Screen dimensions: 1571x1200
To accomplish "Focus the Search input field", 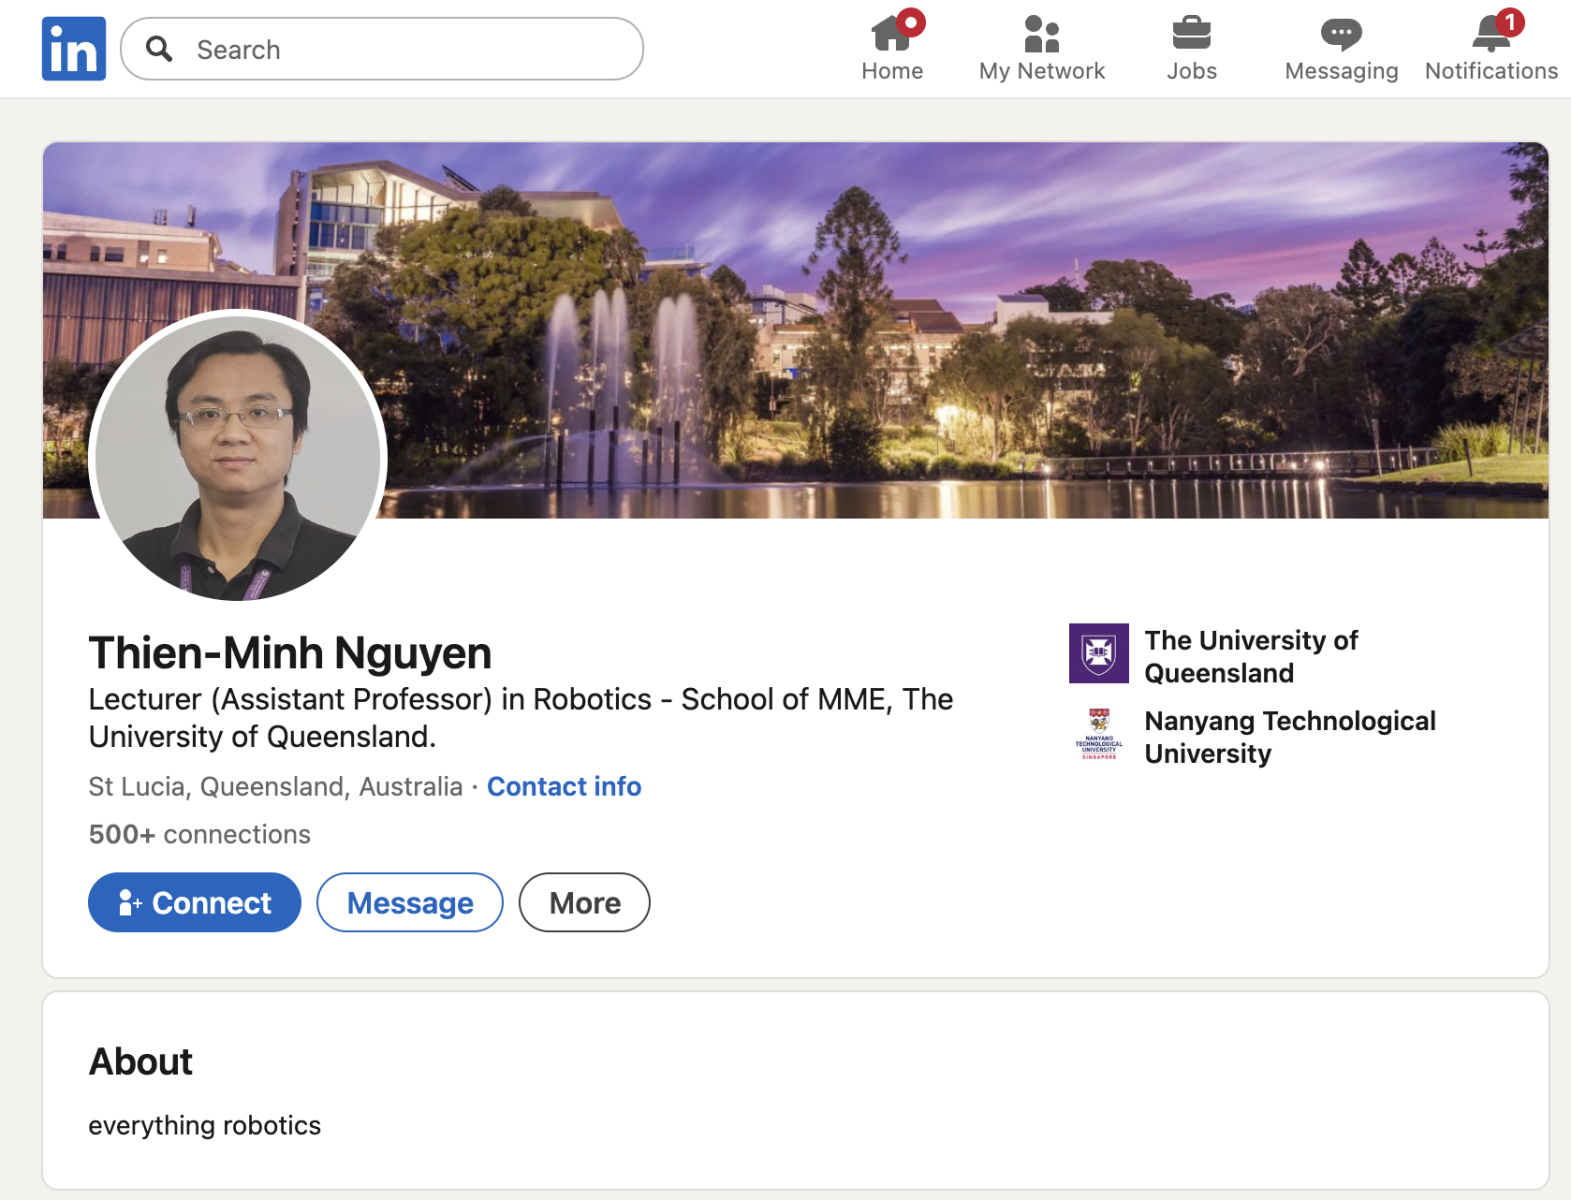I will coord(400,49).
